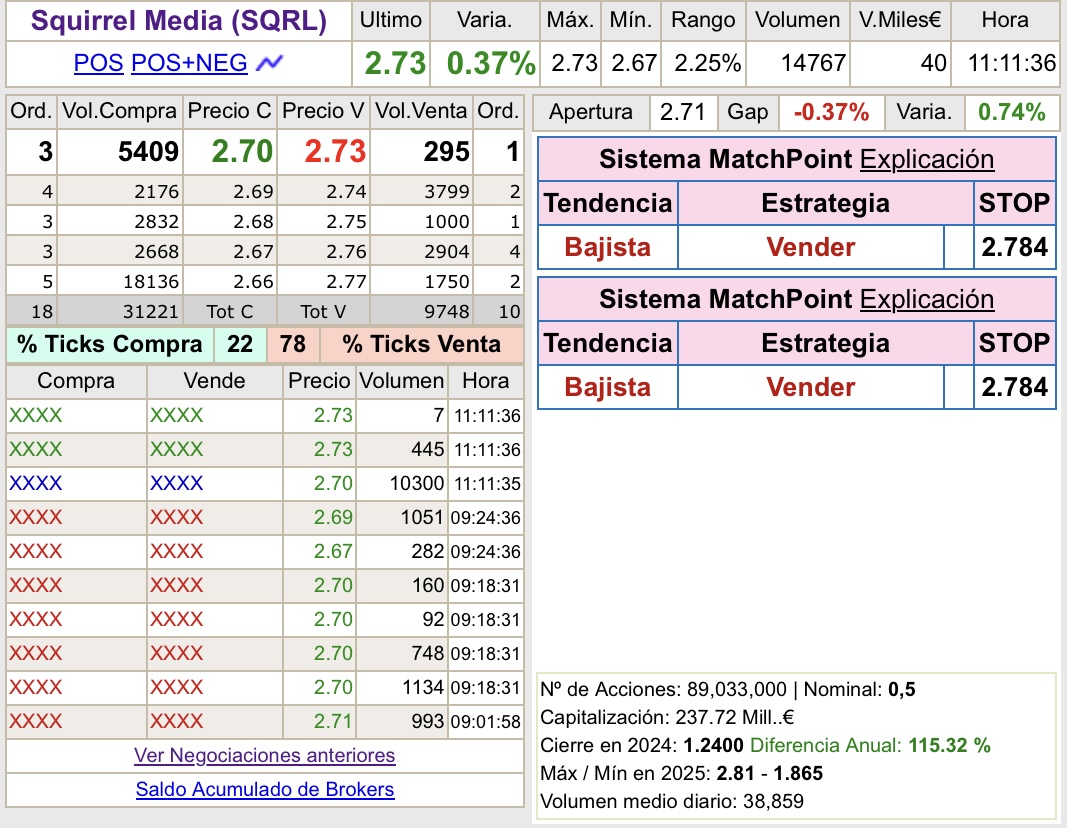Image resolution: width=1067 pixels, height=828 pixels.
Task: Open the first MatchPoint Explicación link
Action: [926, 159]
